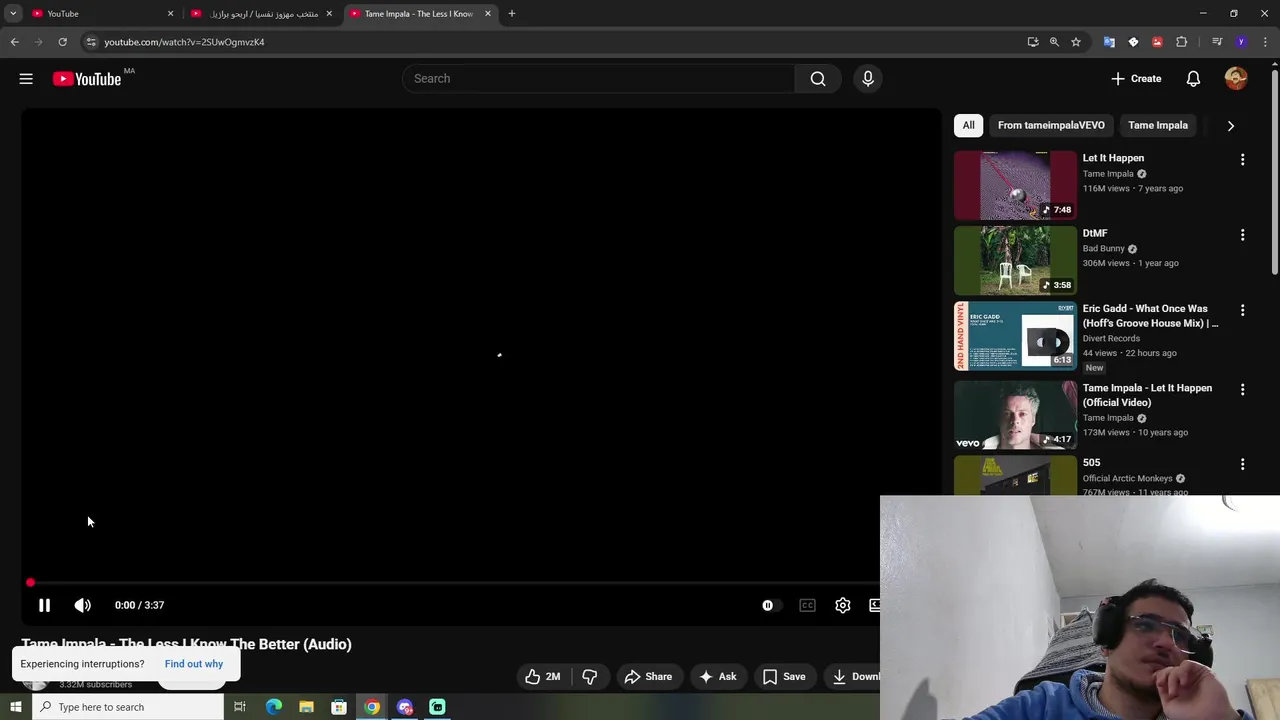Click the Windows taskbar search box

point(127,707)
